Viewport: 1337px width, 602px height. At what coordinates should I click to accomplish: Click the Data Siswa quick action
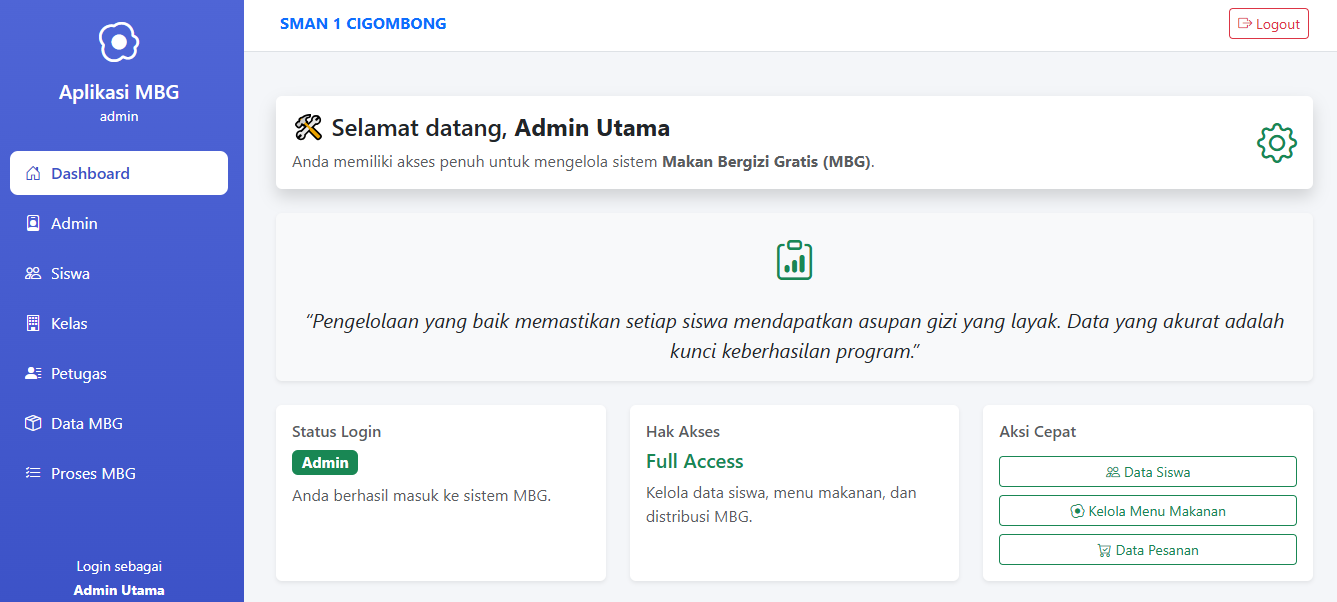1147,472
